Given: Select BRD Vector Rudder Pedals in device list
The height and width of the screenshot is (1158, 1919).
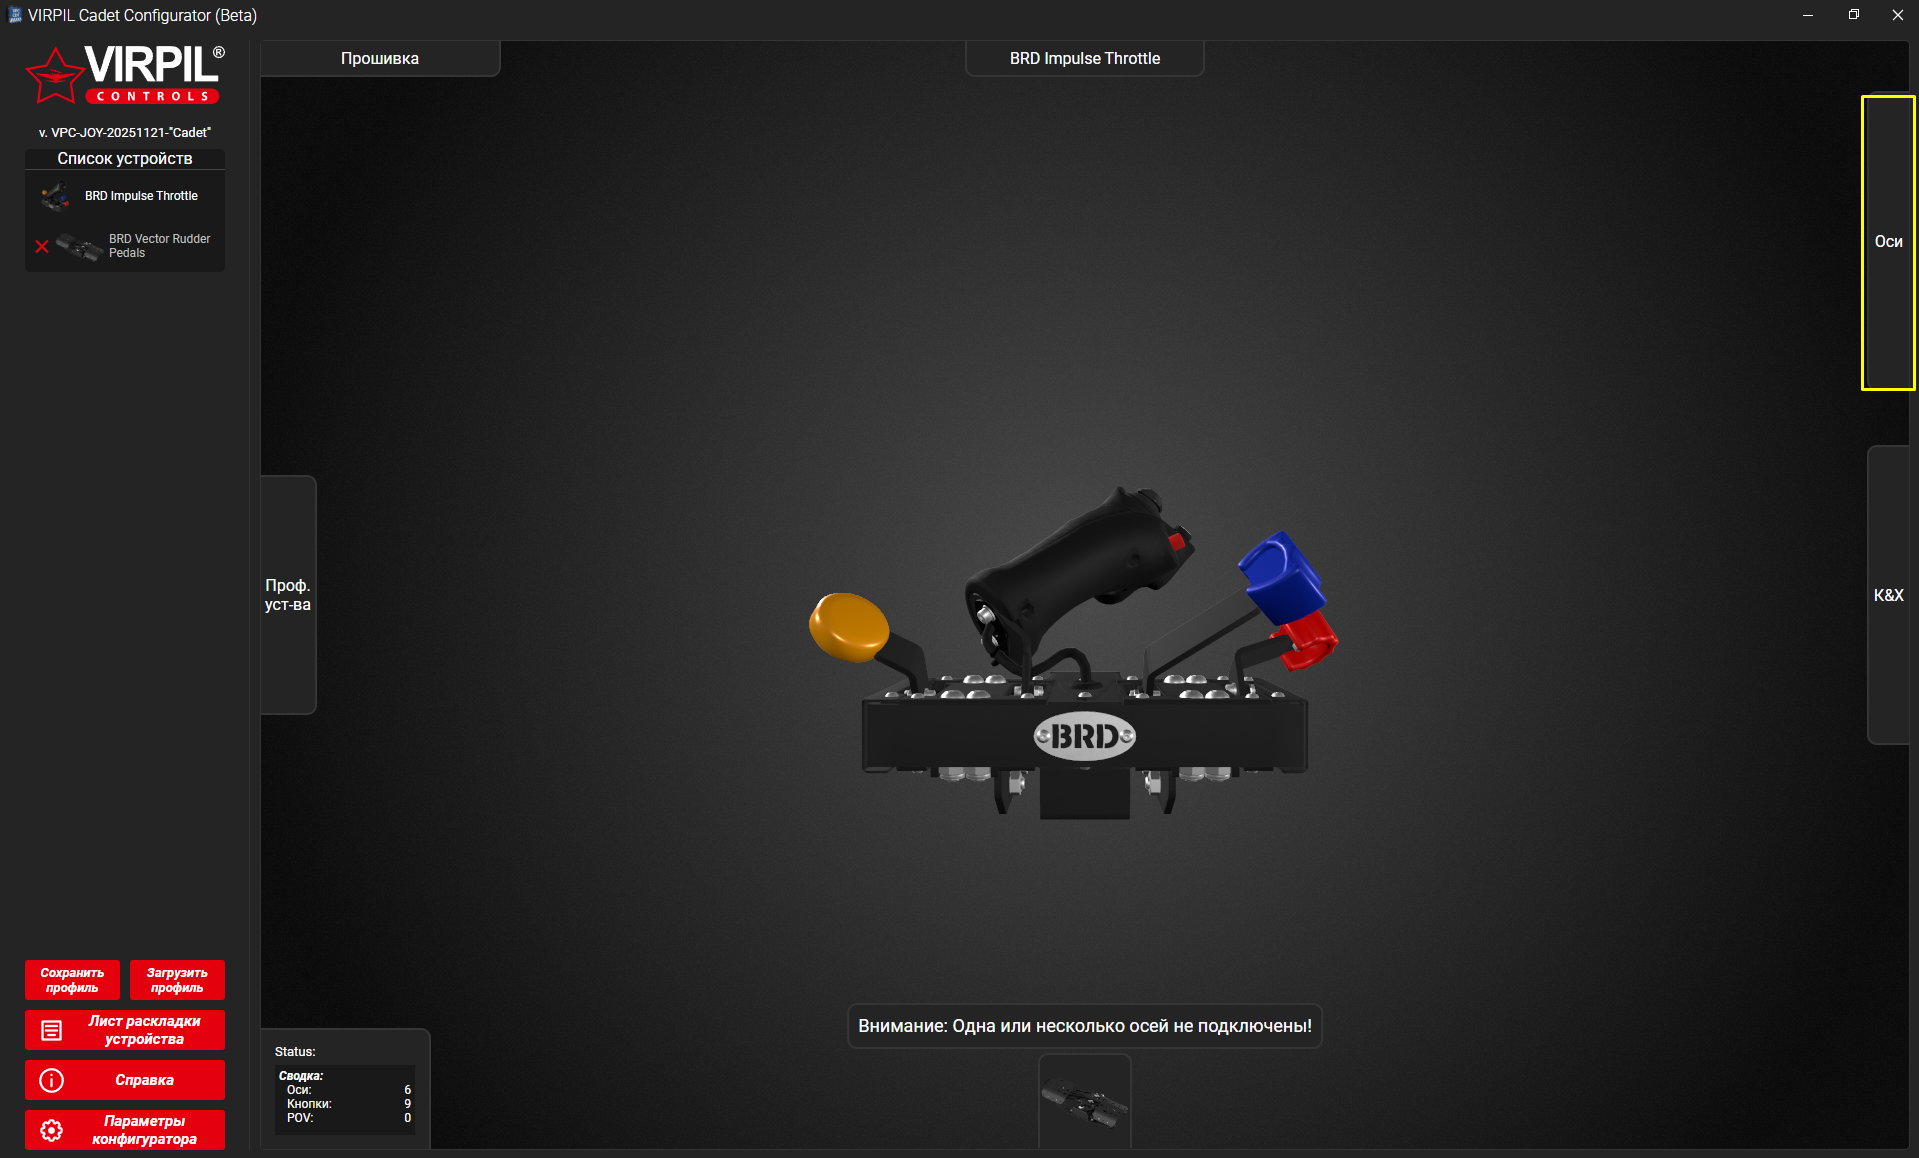Looking at the screenshot, I should [x=159, y=246].
